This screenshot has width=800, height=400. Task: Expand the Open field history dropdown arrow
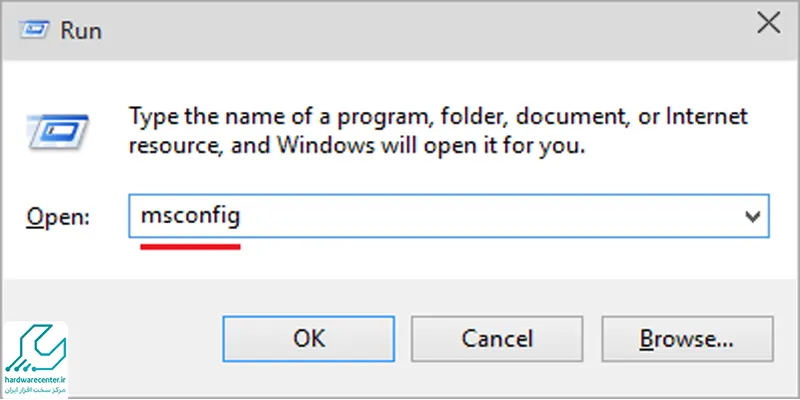coord(752,216)
